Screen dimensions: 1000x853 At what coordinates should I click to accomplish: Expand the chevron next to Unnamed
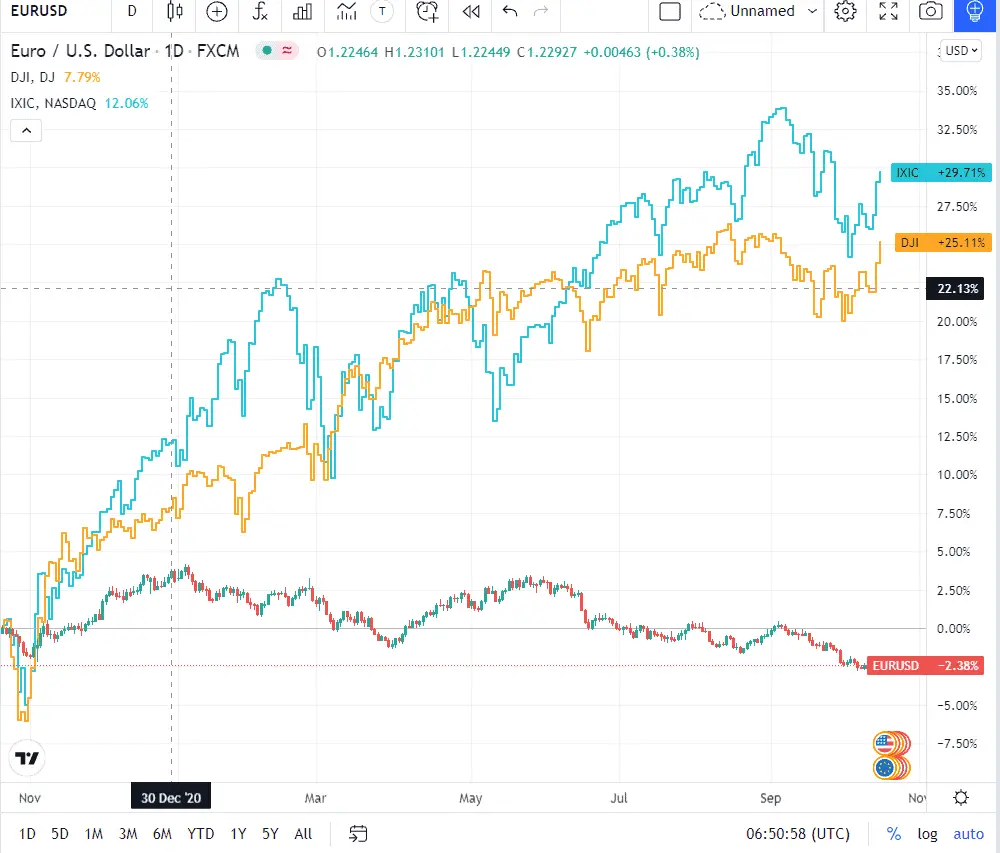tap(812, 11)
